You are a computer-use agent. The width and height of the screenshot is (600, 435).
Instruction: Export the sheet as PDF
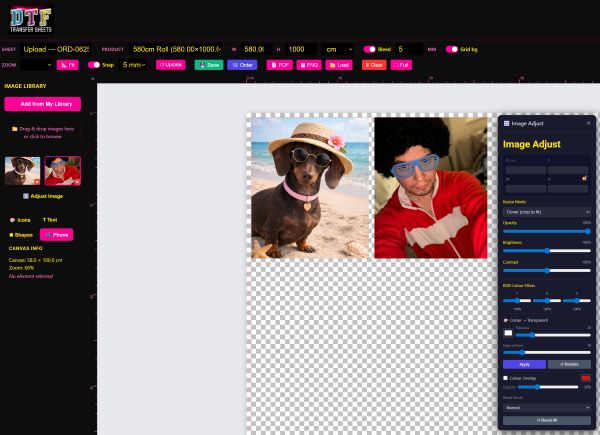(280, 64)
